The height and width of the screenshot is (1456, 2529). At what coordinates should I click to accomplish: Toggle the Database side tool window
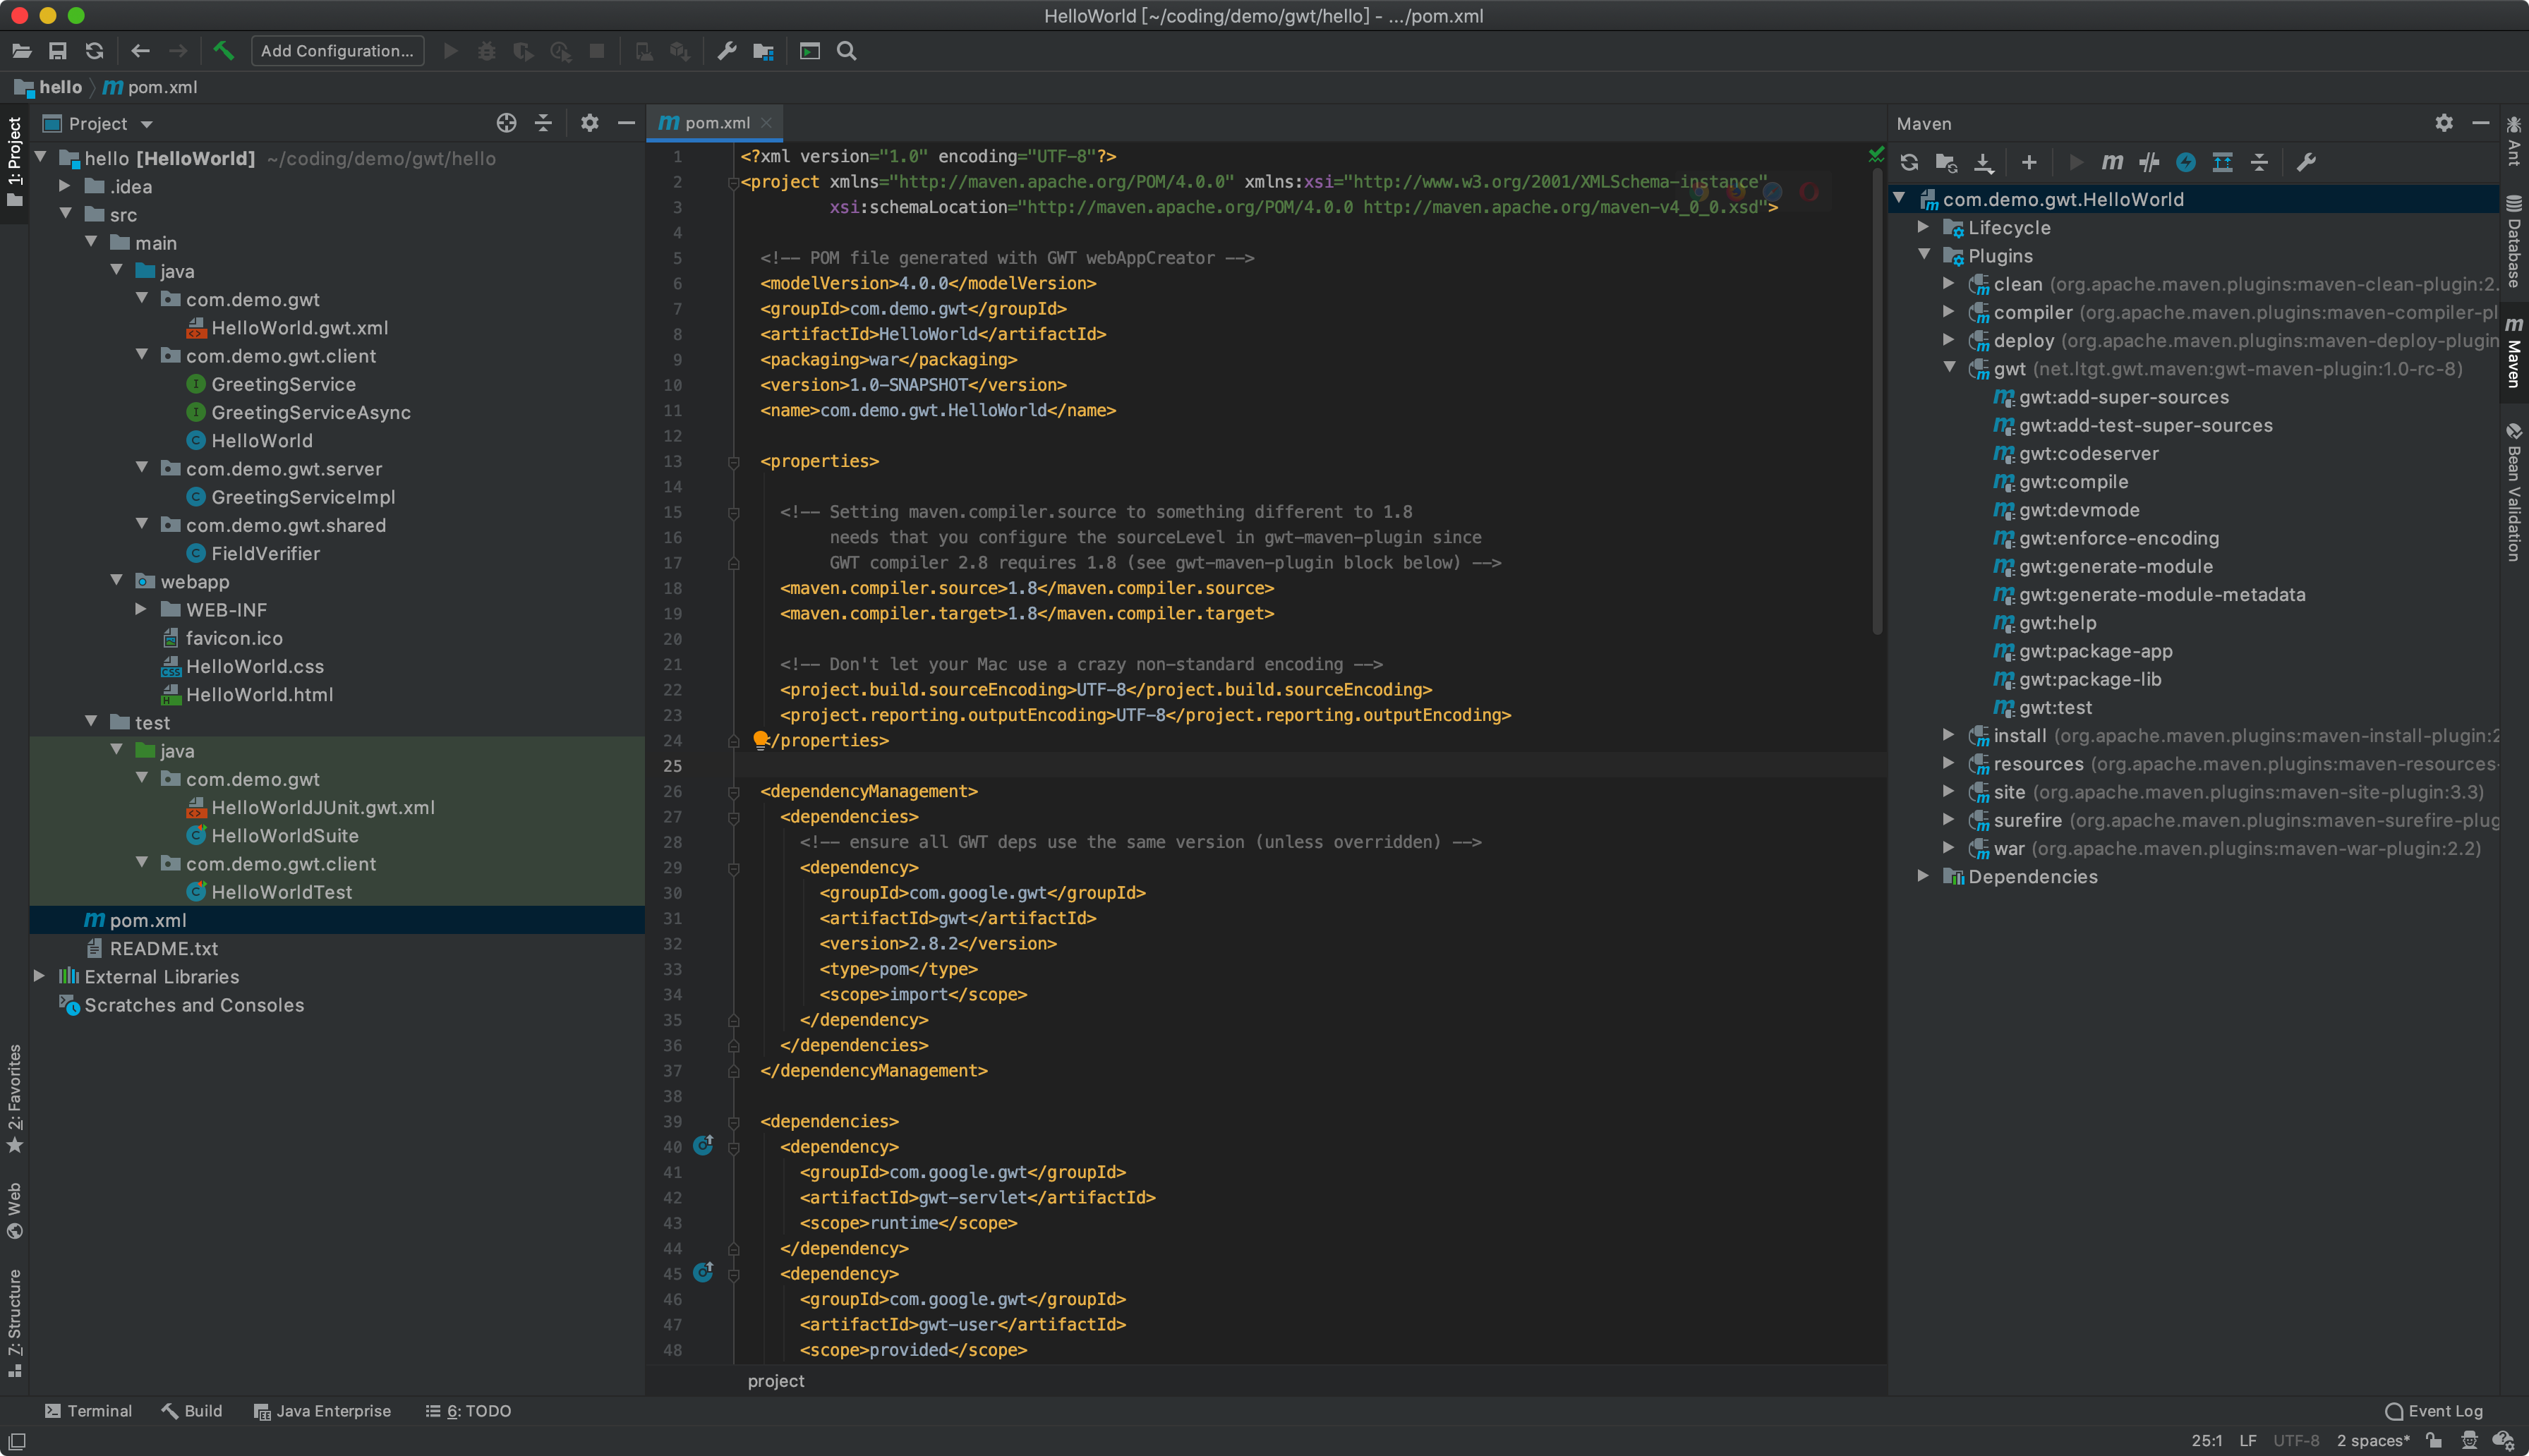coord(2514,241)
